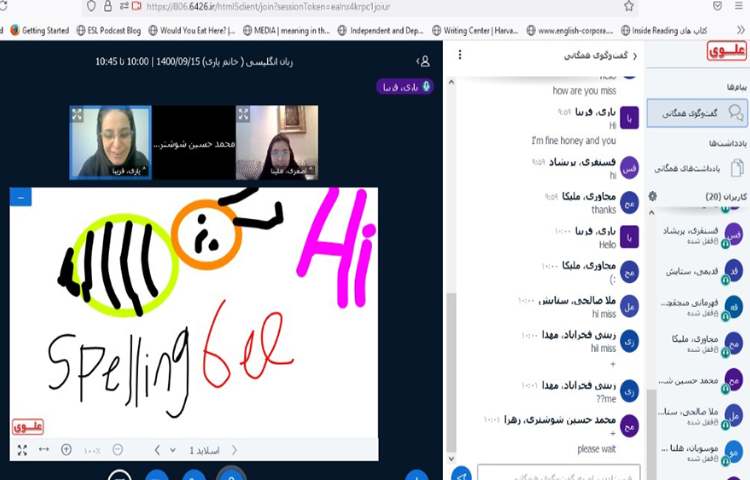
Task: Select user قدیمی، ستایش in the user list
Action: tap(700, 272)
